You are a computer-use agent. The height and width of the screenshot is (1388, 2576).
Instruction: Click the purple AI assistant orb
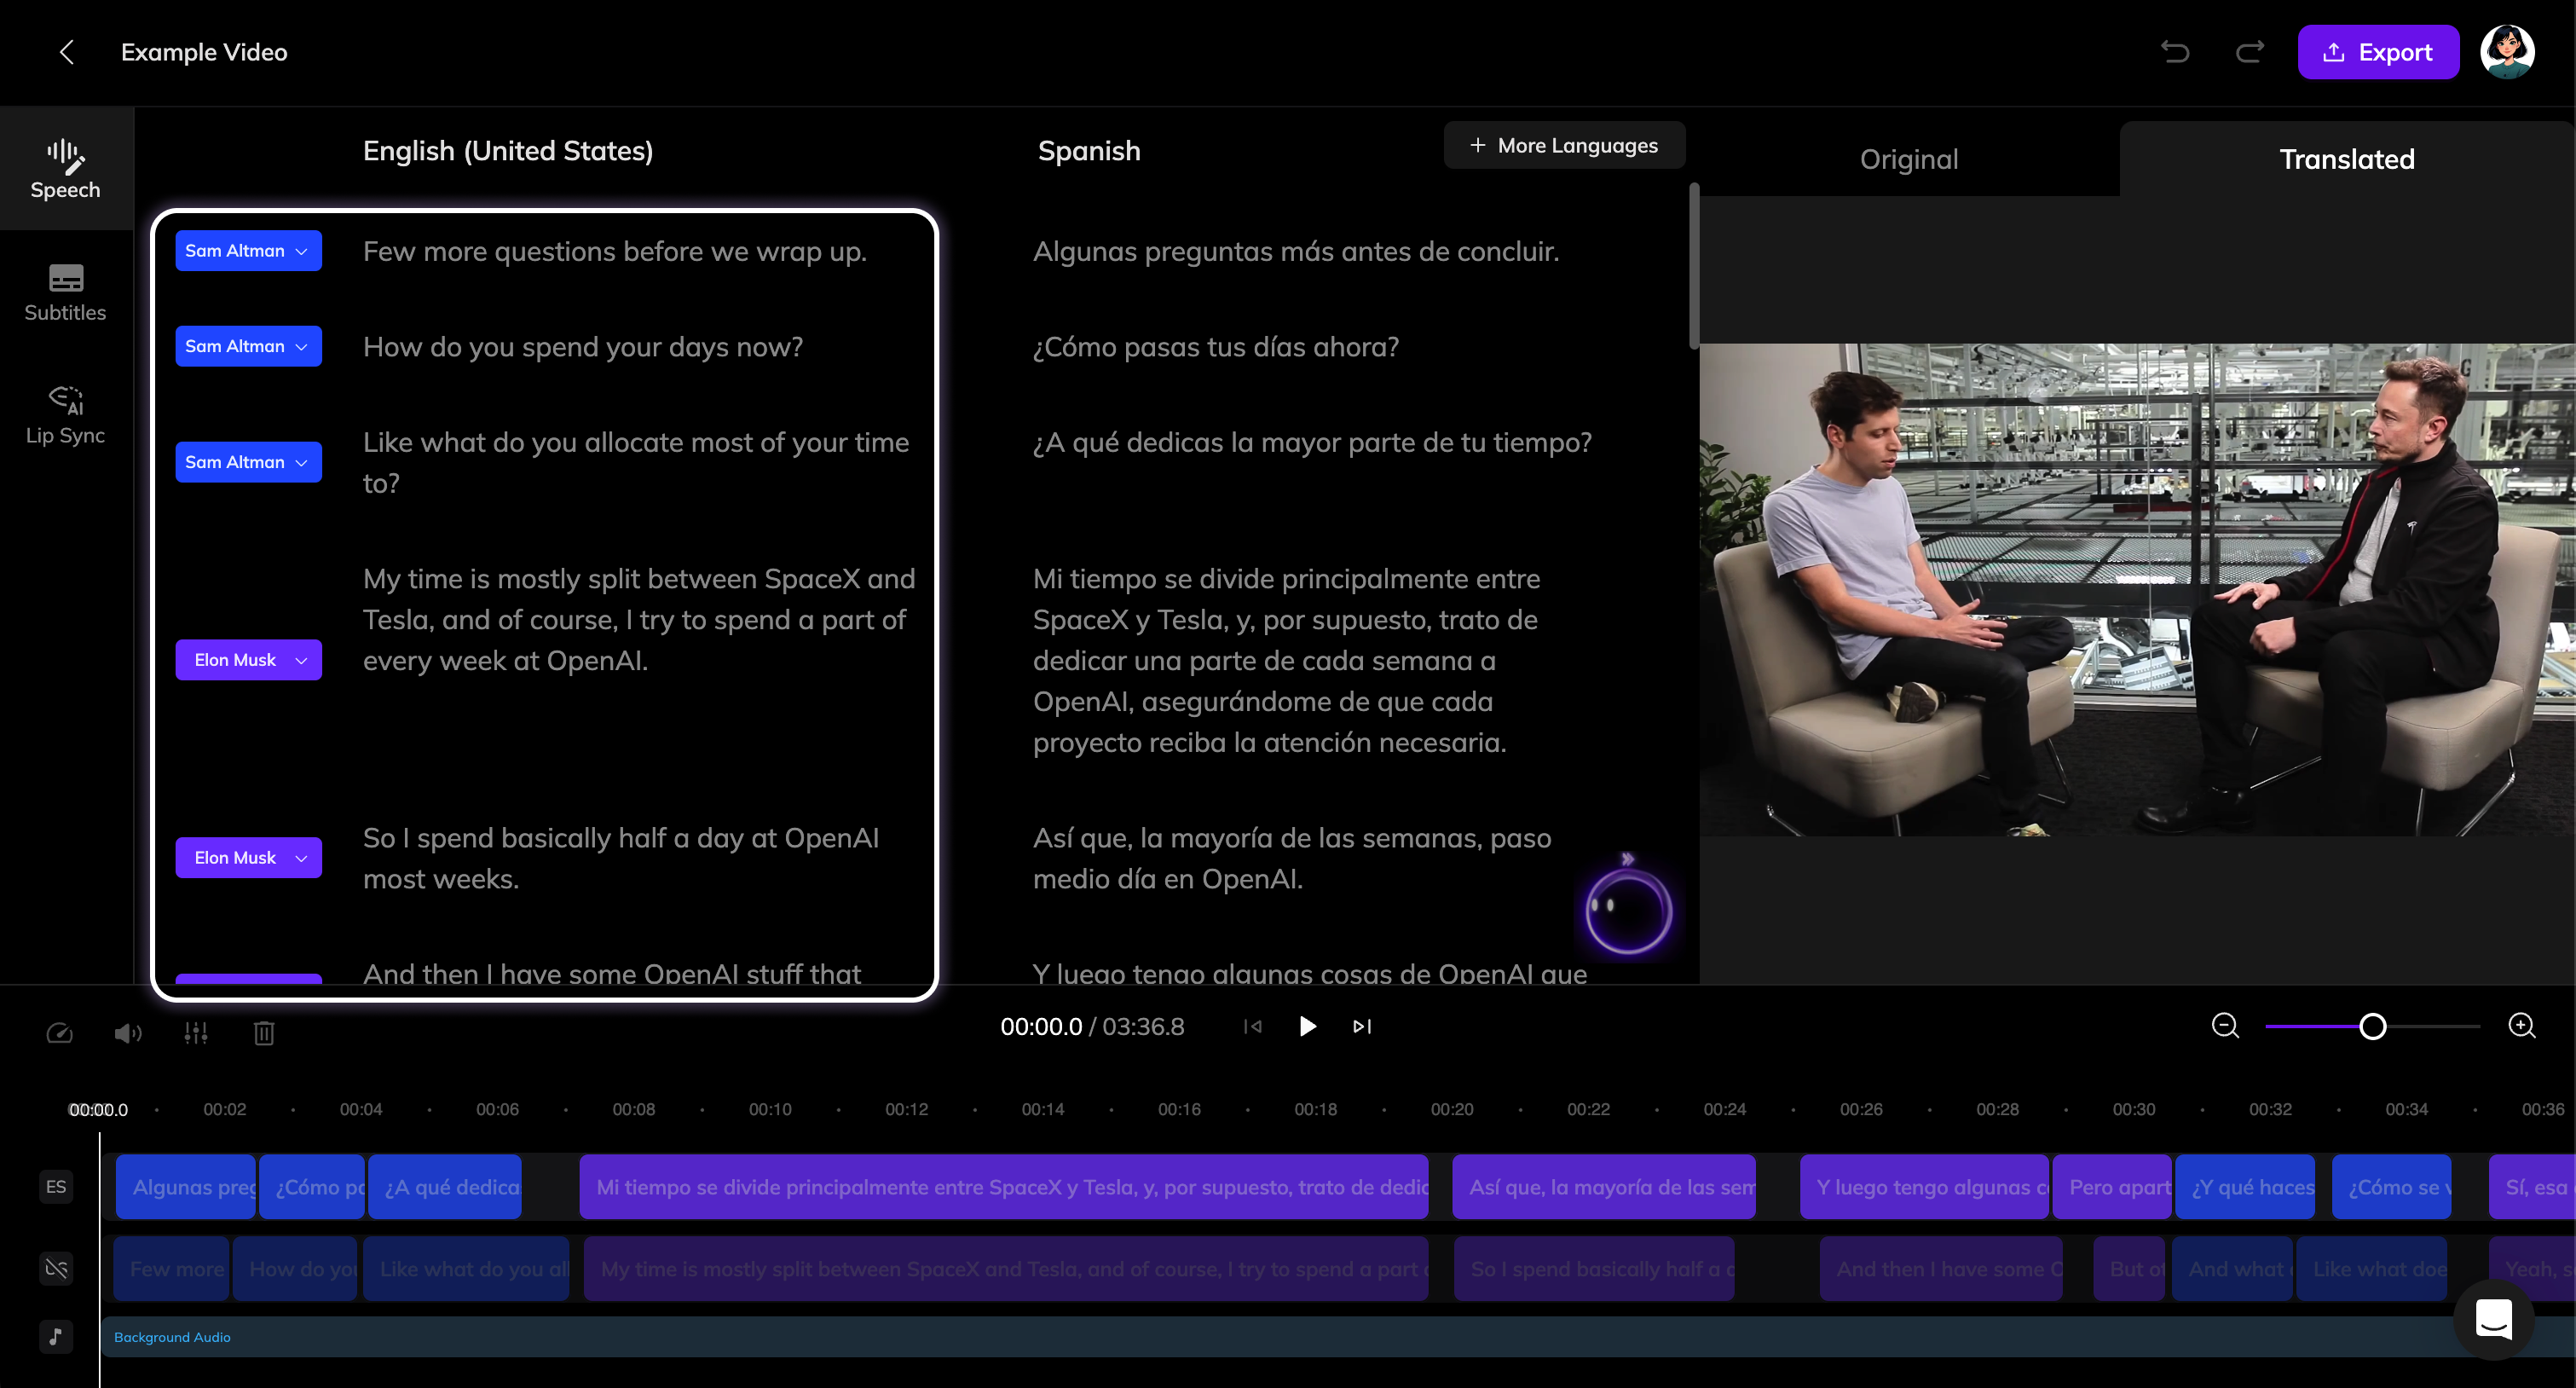pyautogui.click(x=1628, y=910)
